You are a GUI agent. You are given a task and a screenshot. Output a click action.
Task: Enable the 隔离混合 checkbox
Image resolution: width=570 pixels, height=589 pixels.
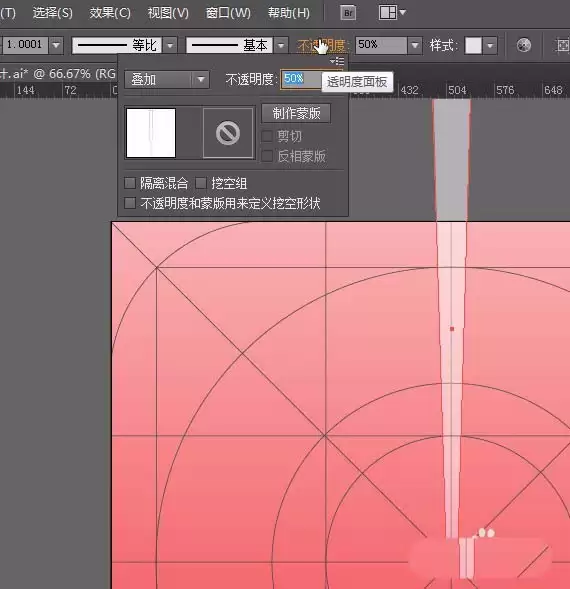[x=130, y=183]
